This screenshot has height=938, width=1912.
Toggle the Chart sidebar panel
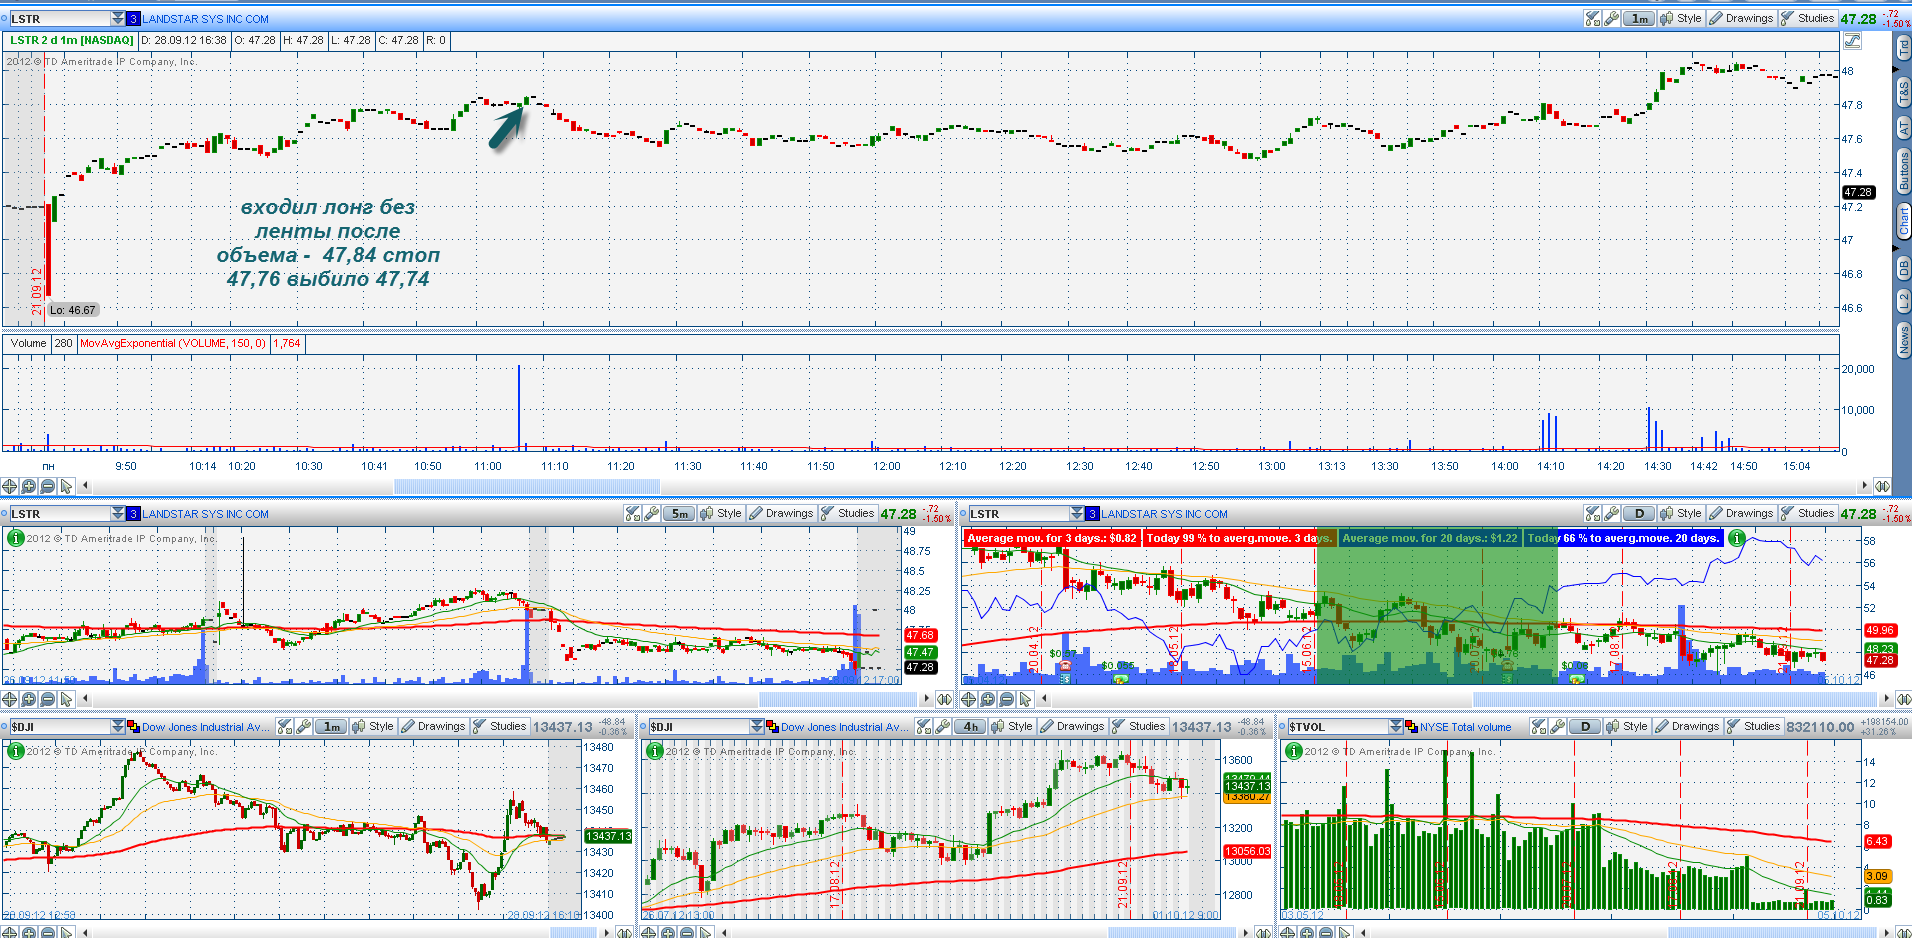[1903, 222]
